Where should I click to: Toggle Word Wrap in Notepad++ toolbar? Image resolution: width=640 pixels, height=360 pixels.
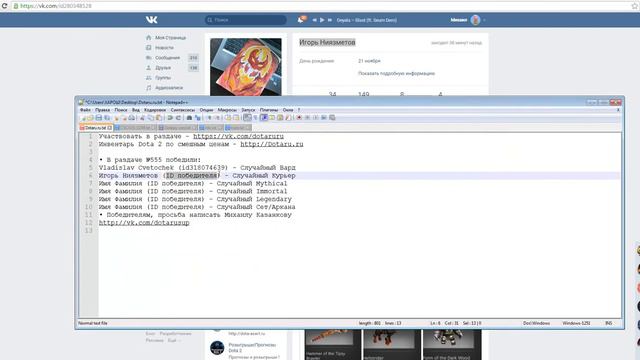pyautogui.click(x=247, y=118)
